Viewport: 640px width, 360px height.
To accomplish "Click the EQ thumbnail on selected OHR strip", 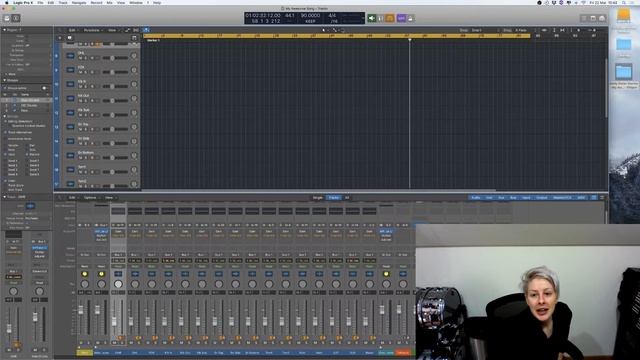I will tap(118, 211).
